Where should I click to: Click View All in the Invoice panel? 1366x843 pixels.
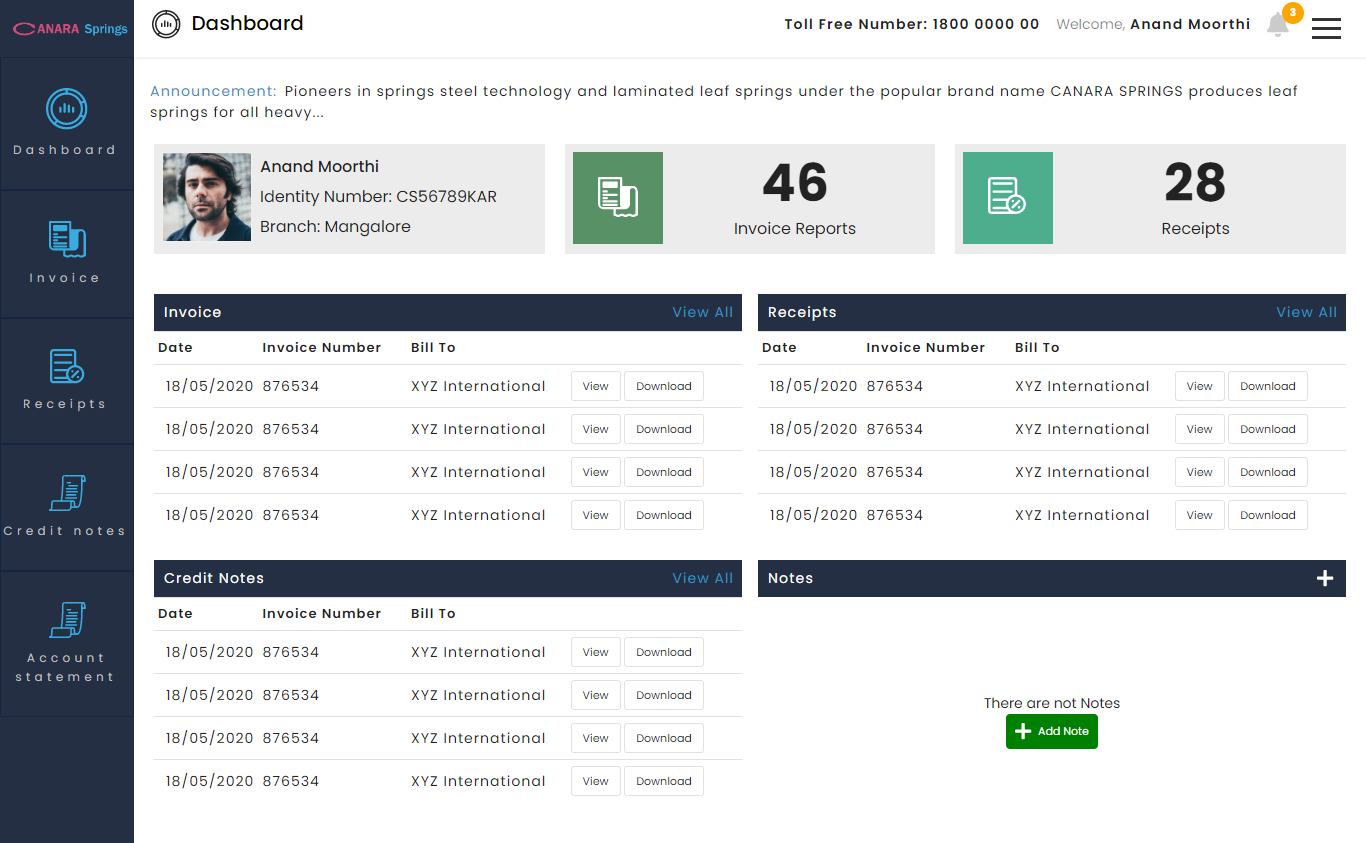click(702, 312)
